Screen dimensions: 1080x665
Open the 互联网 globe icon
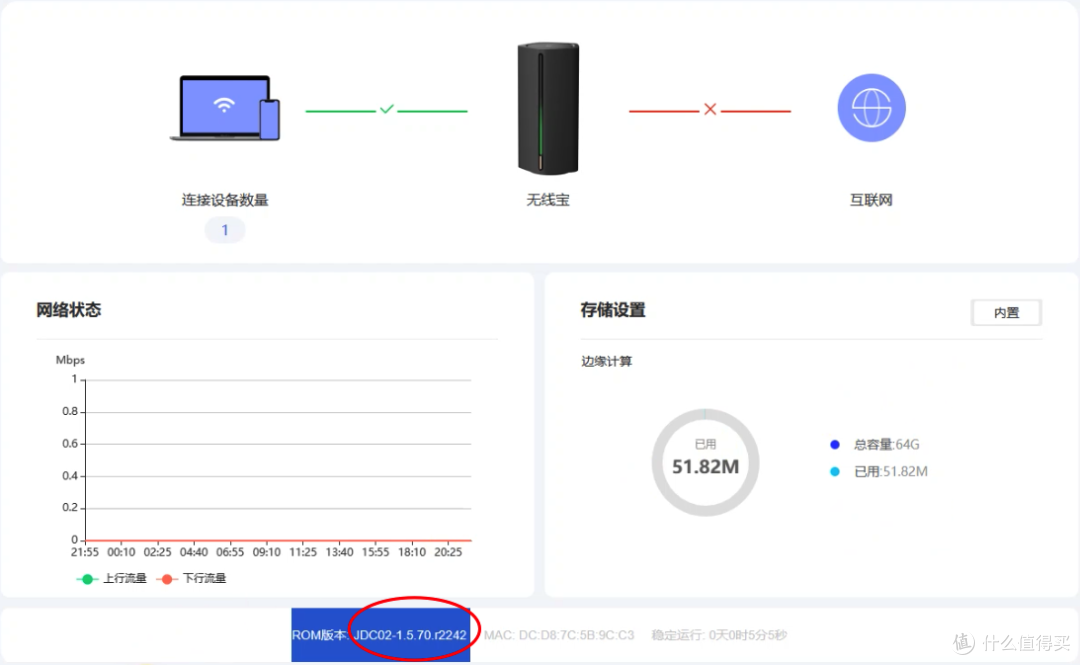click(869, 107)
